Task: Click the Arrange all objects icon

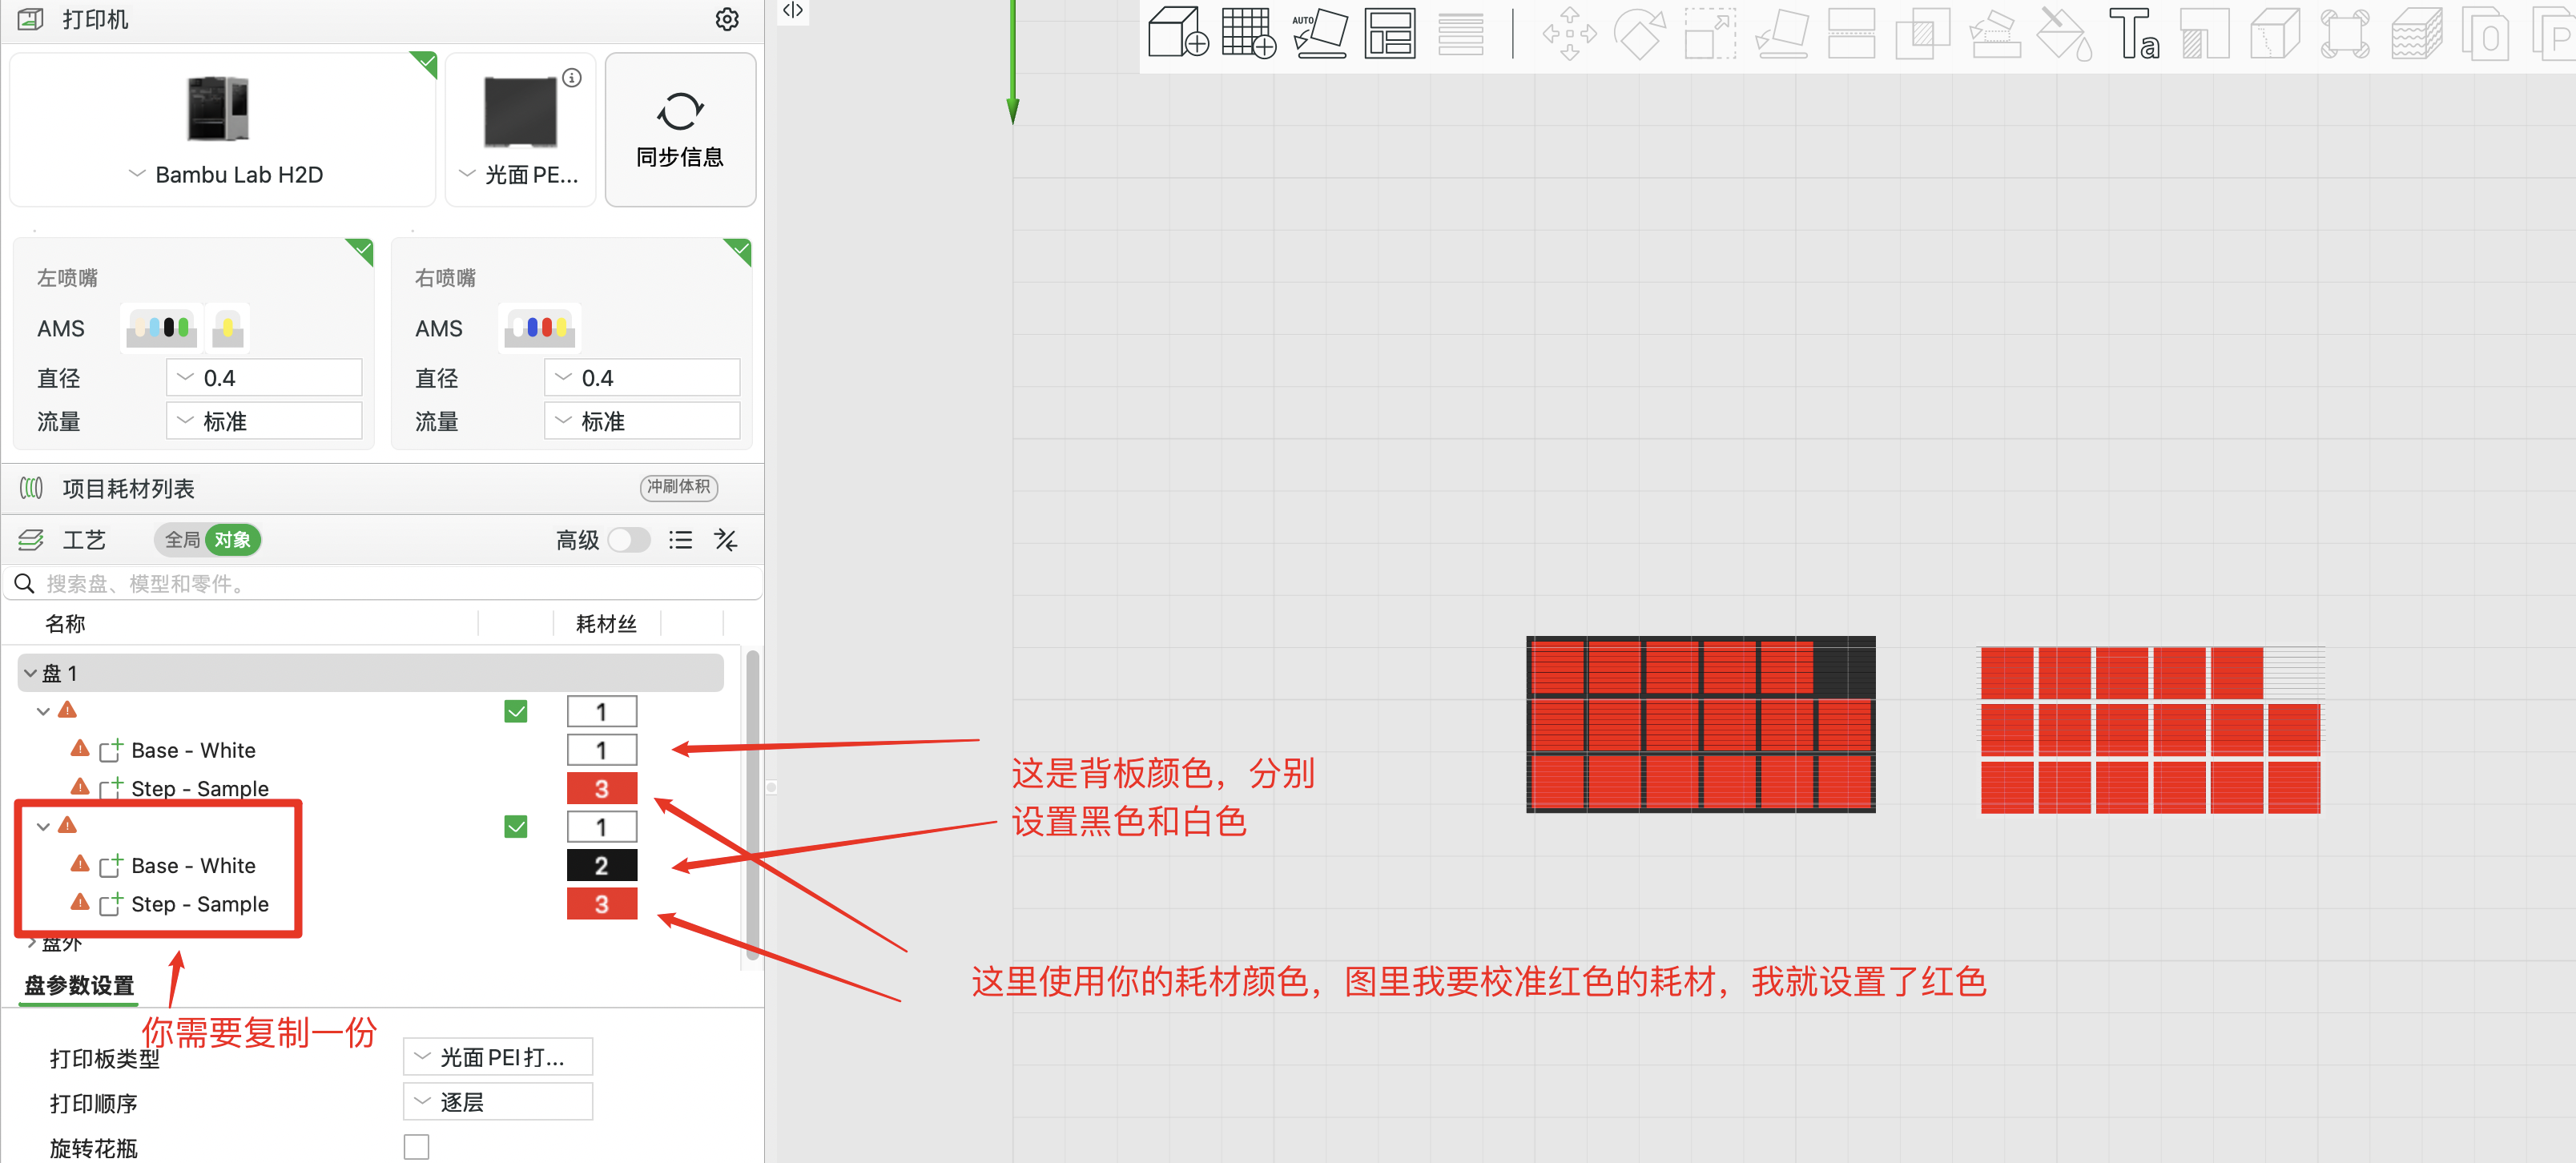Action: coord(1389,32)
